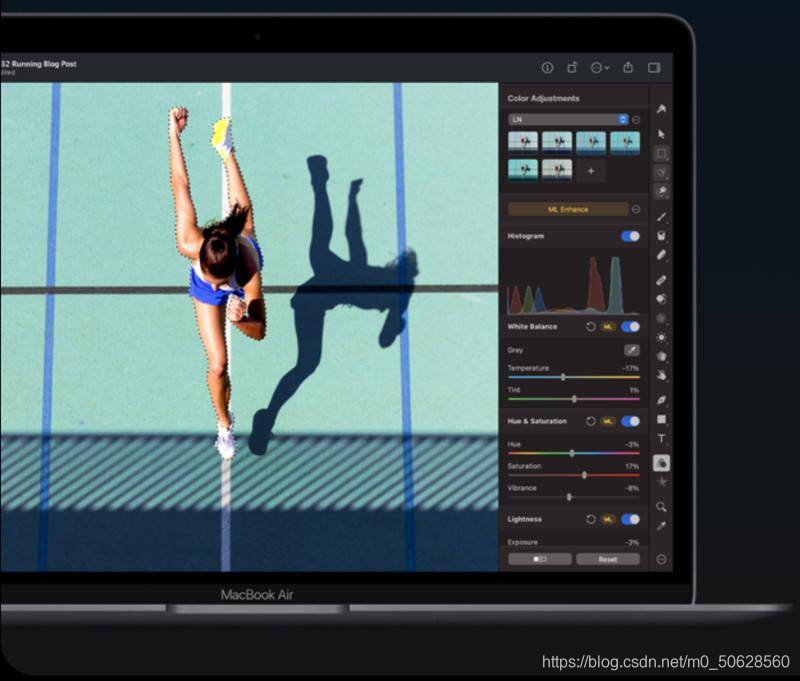Screen dimensions: 800x681
Task: Open the options circle beside LN preset
Action: click(636, 119)
